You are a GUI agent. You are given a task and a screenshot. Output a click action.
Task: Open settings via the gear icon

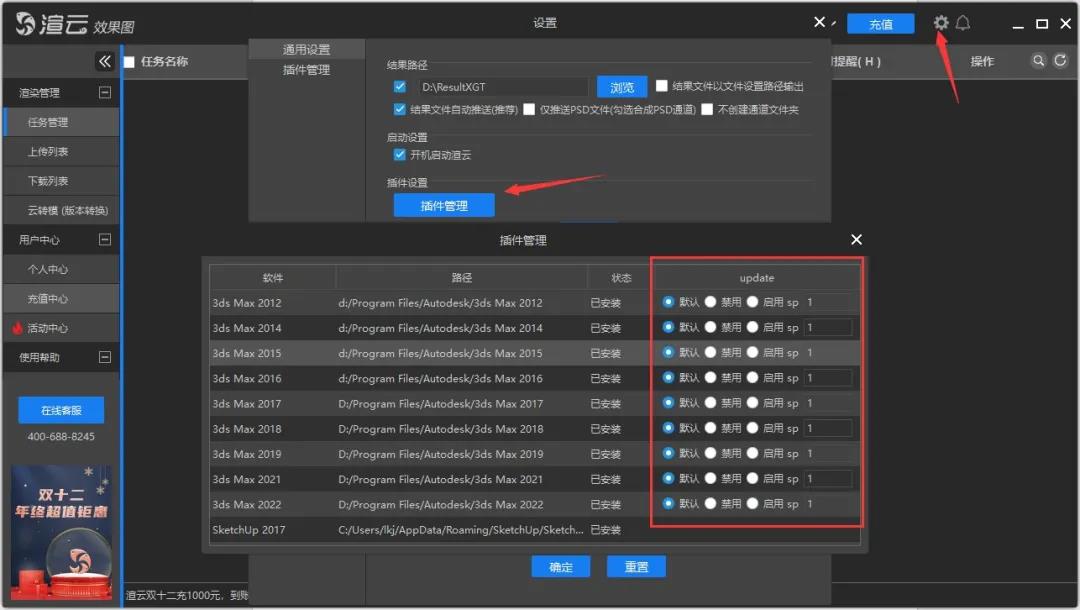pyautogui.click(x=940, y=23)
